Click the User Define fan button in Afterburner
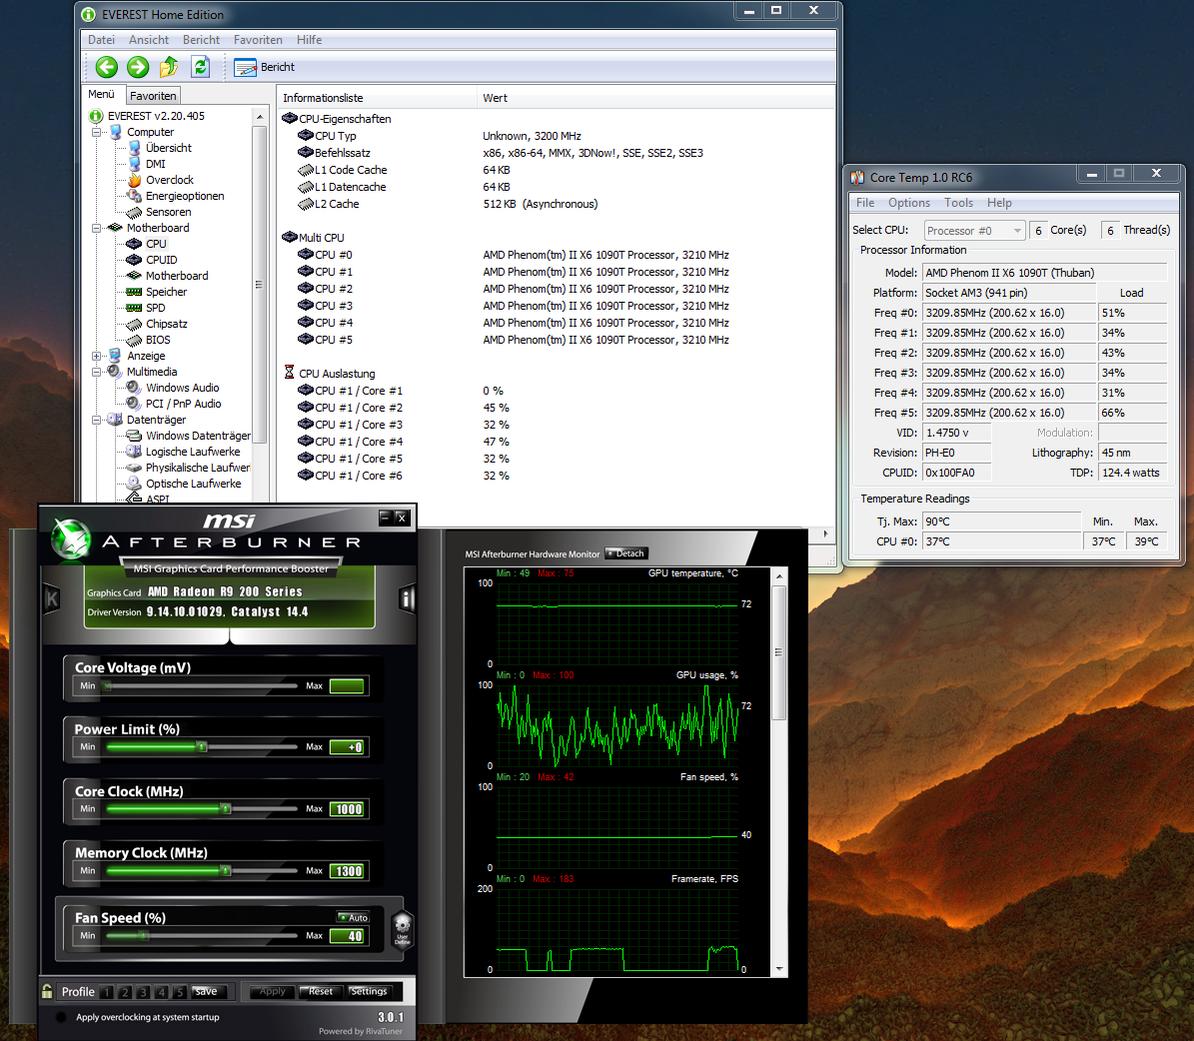This screenshot has height=1041, width=1194. 402,931
